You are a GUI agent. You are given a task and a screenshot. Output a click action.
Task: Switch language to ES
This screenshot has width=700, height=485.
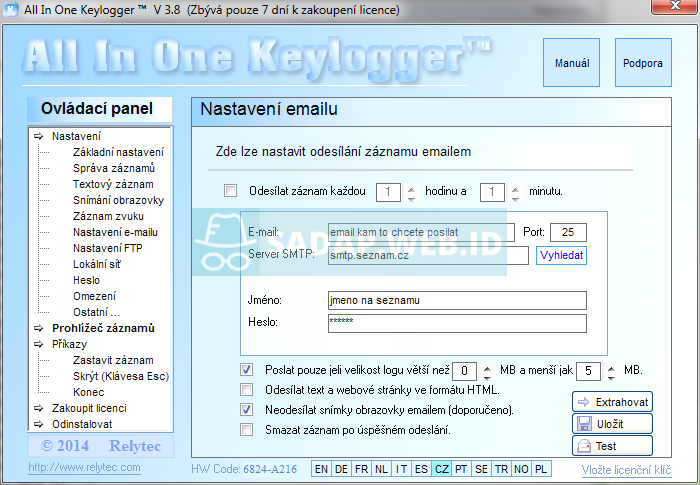point(421,469)
